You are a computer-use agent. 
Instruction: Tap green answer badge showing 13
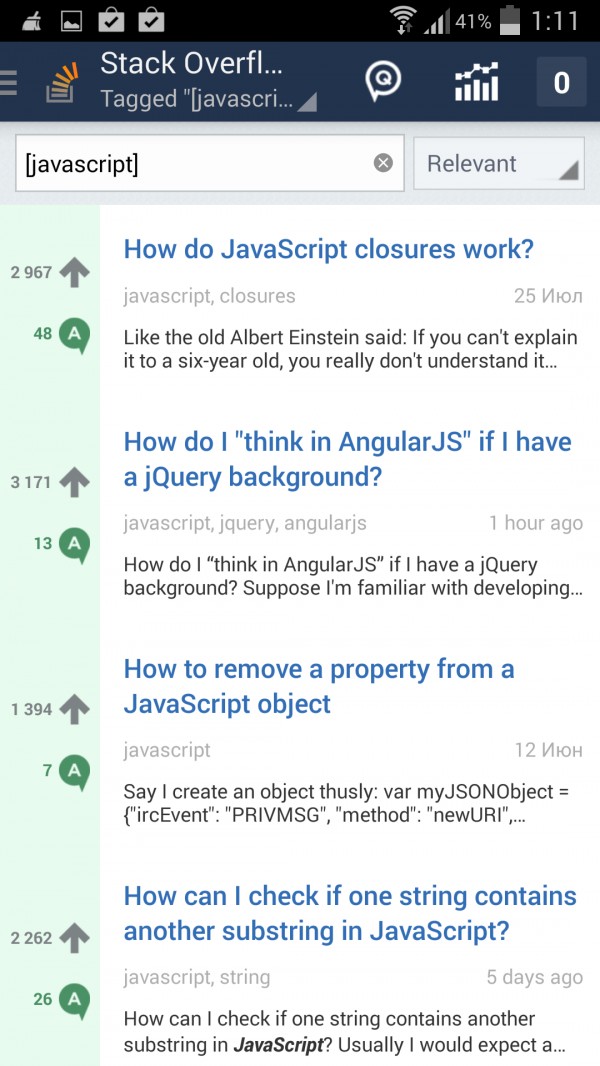click(x=74, y=544)
